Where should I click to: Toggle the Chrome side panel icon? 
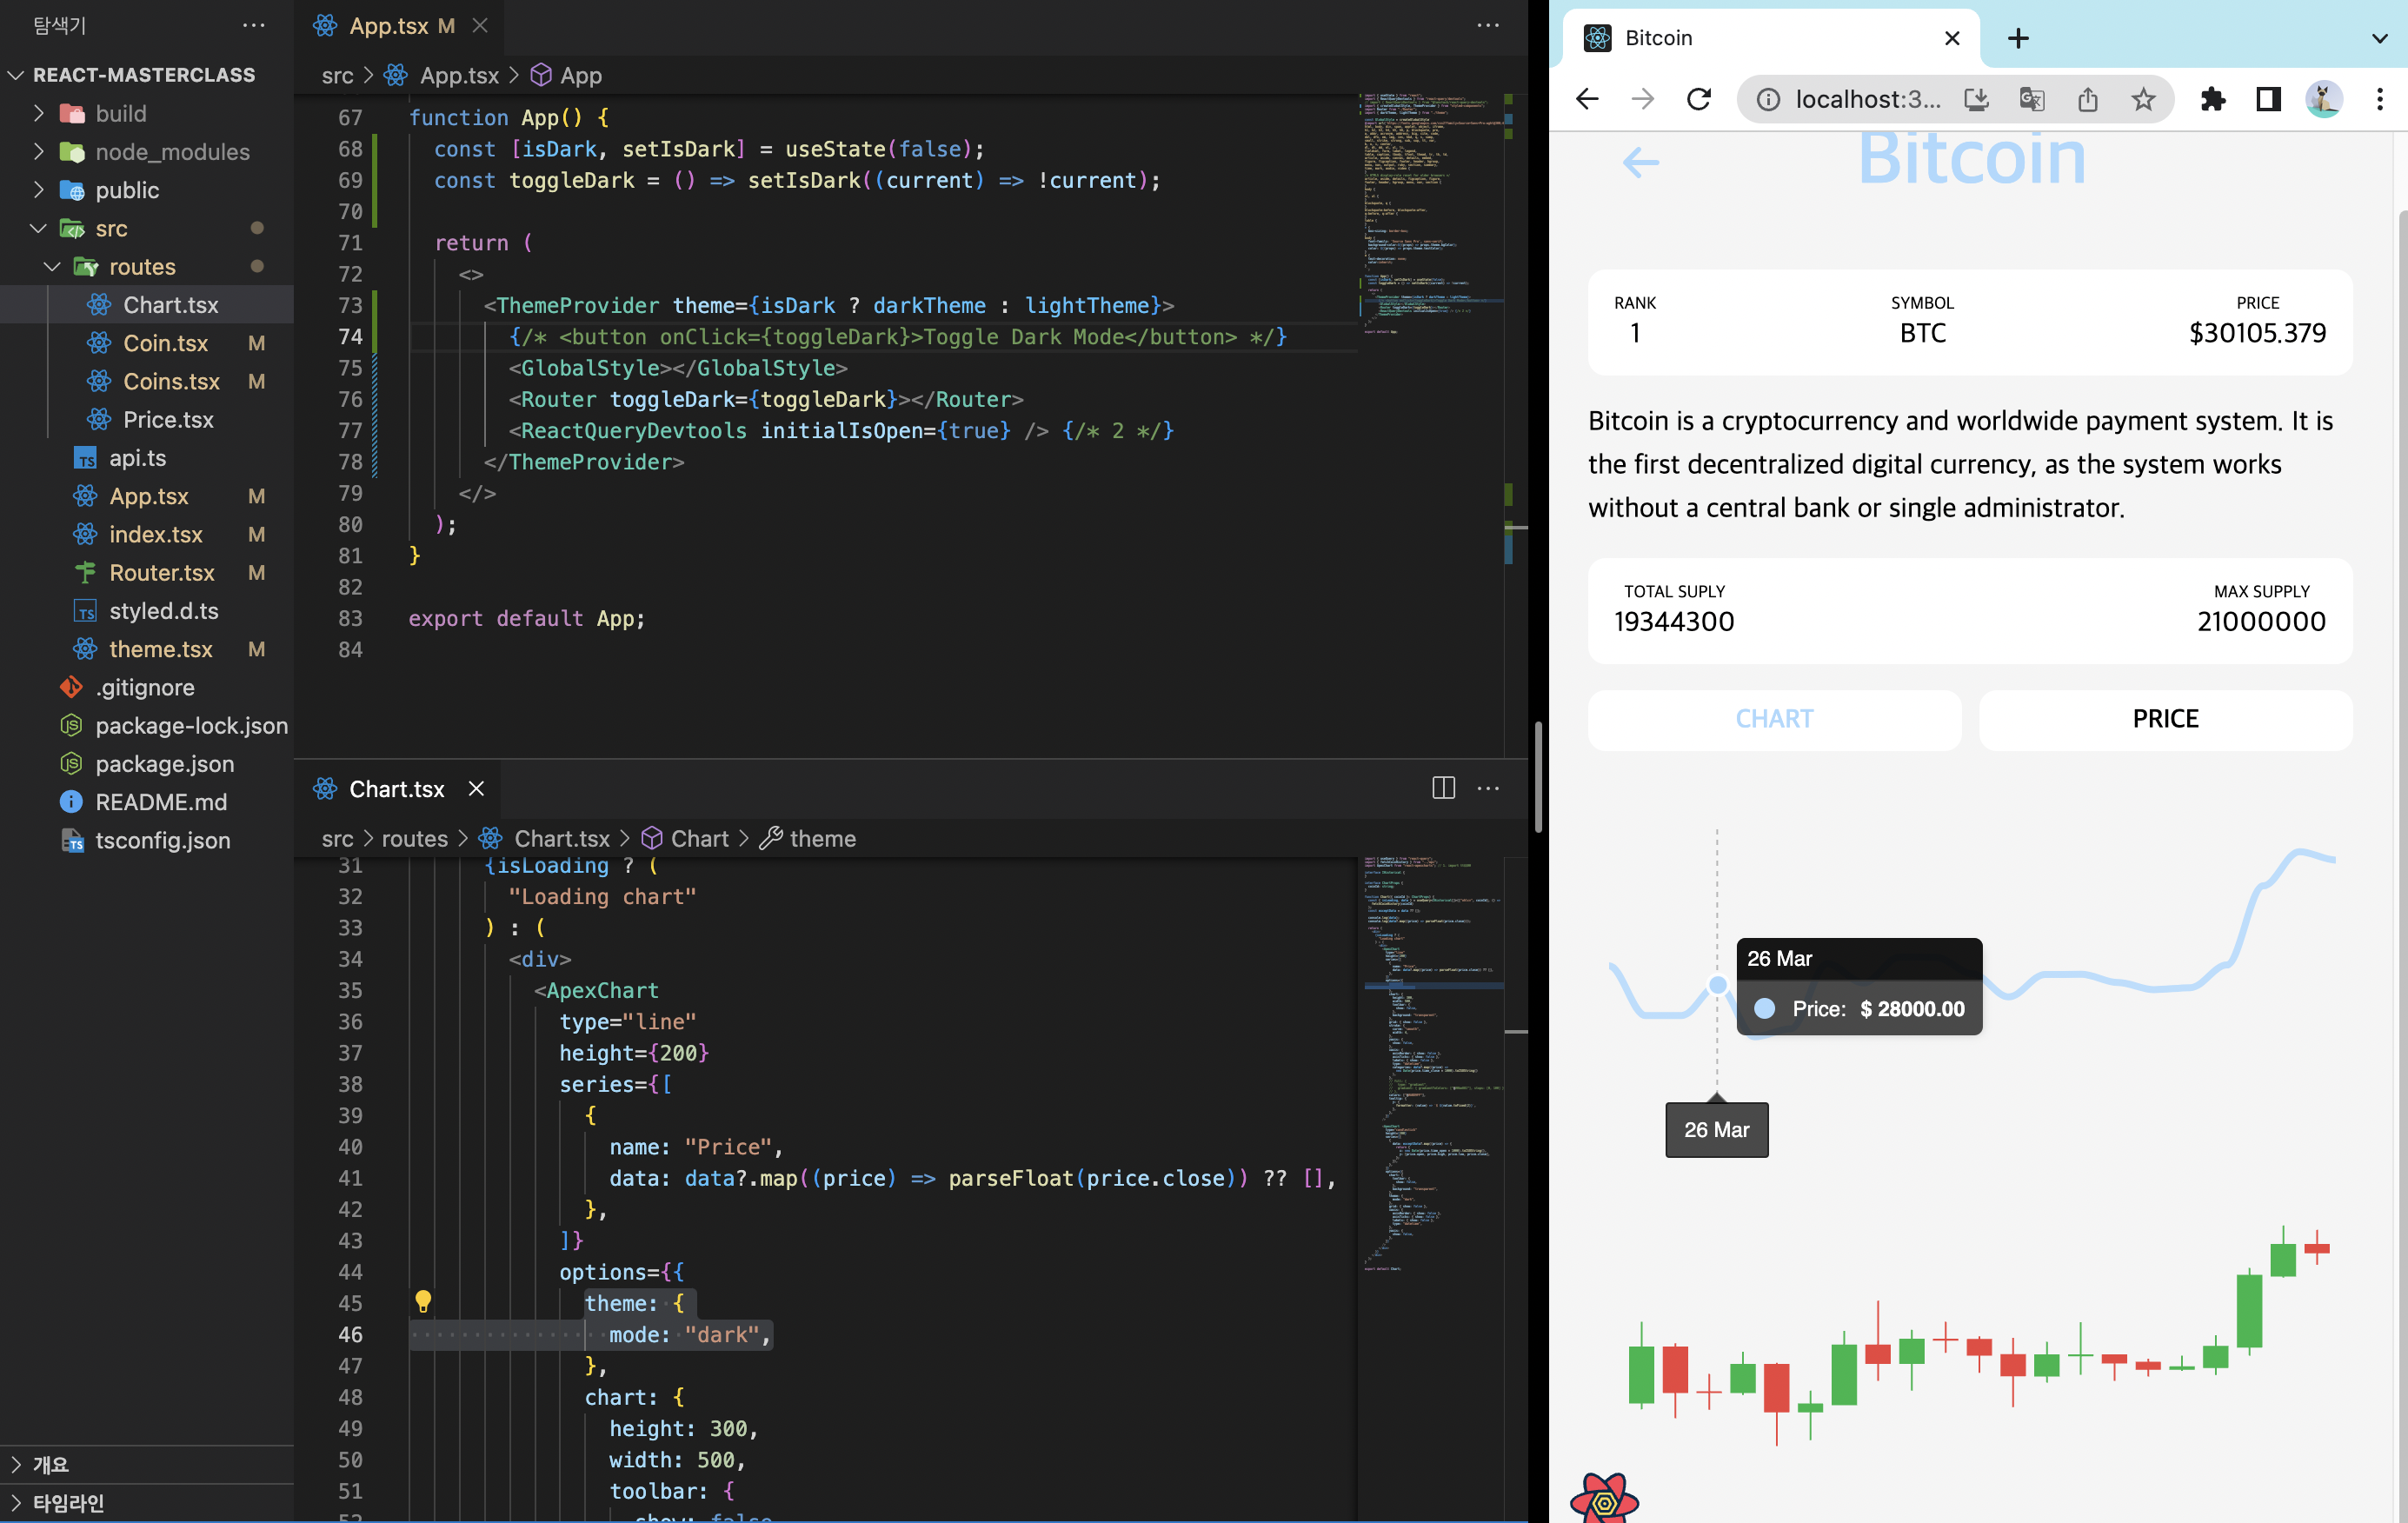[2268, 99]
